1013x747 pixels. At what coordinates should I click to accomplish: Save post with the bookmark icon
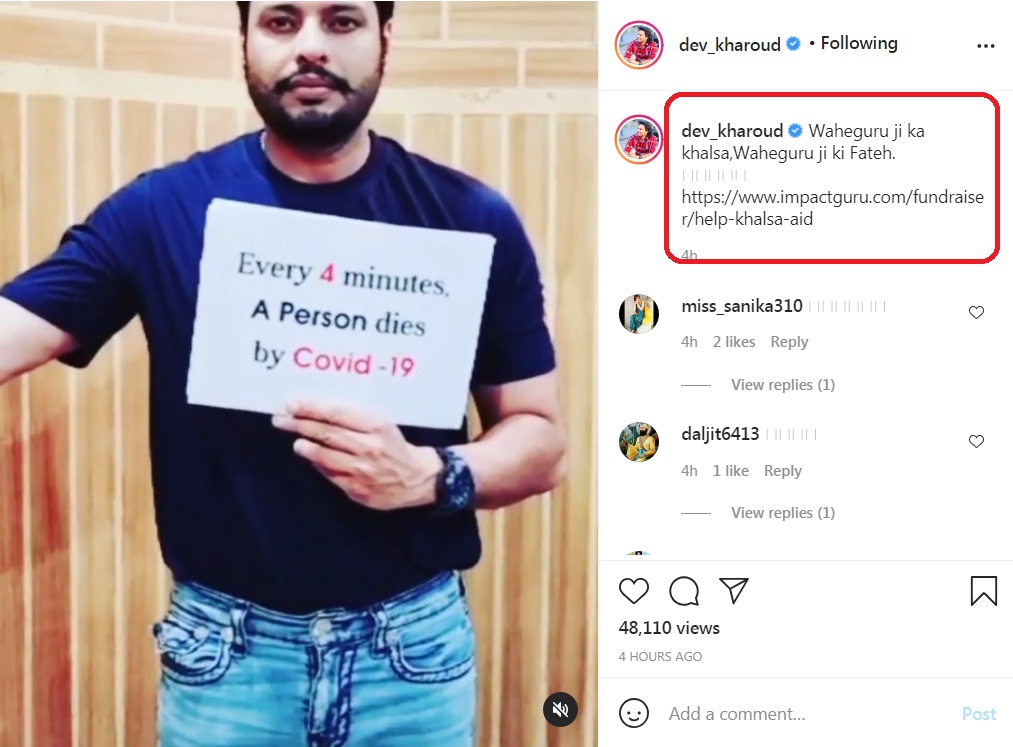(984, 591)
